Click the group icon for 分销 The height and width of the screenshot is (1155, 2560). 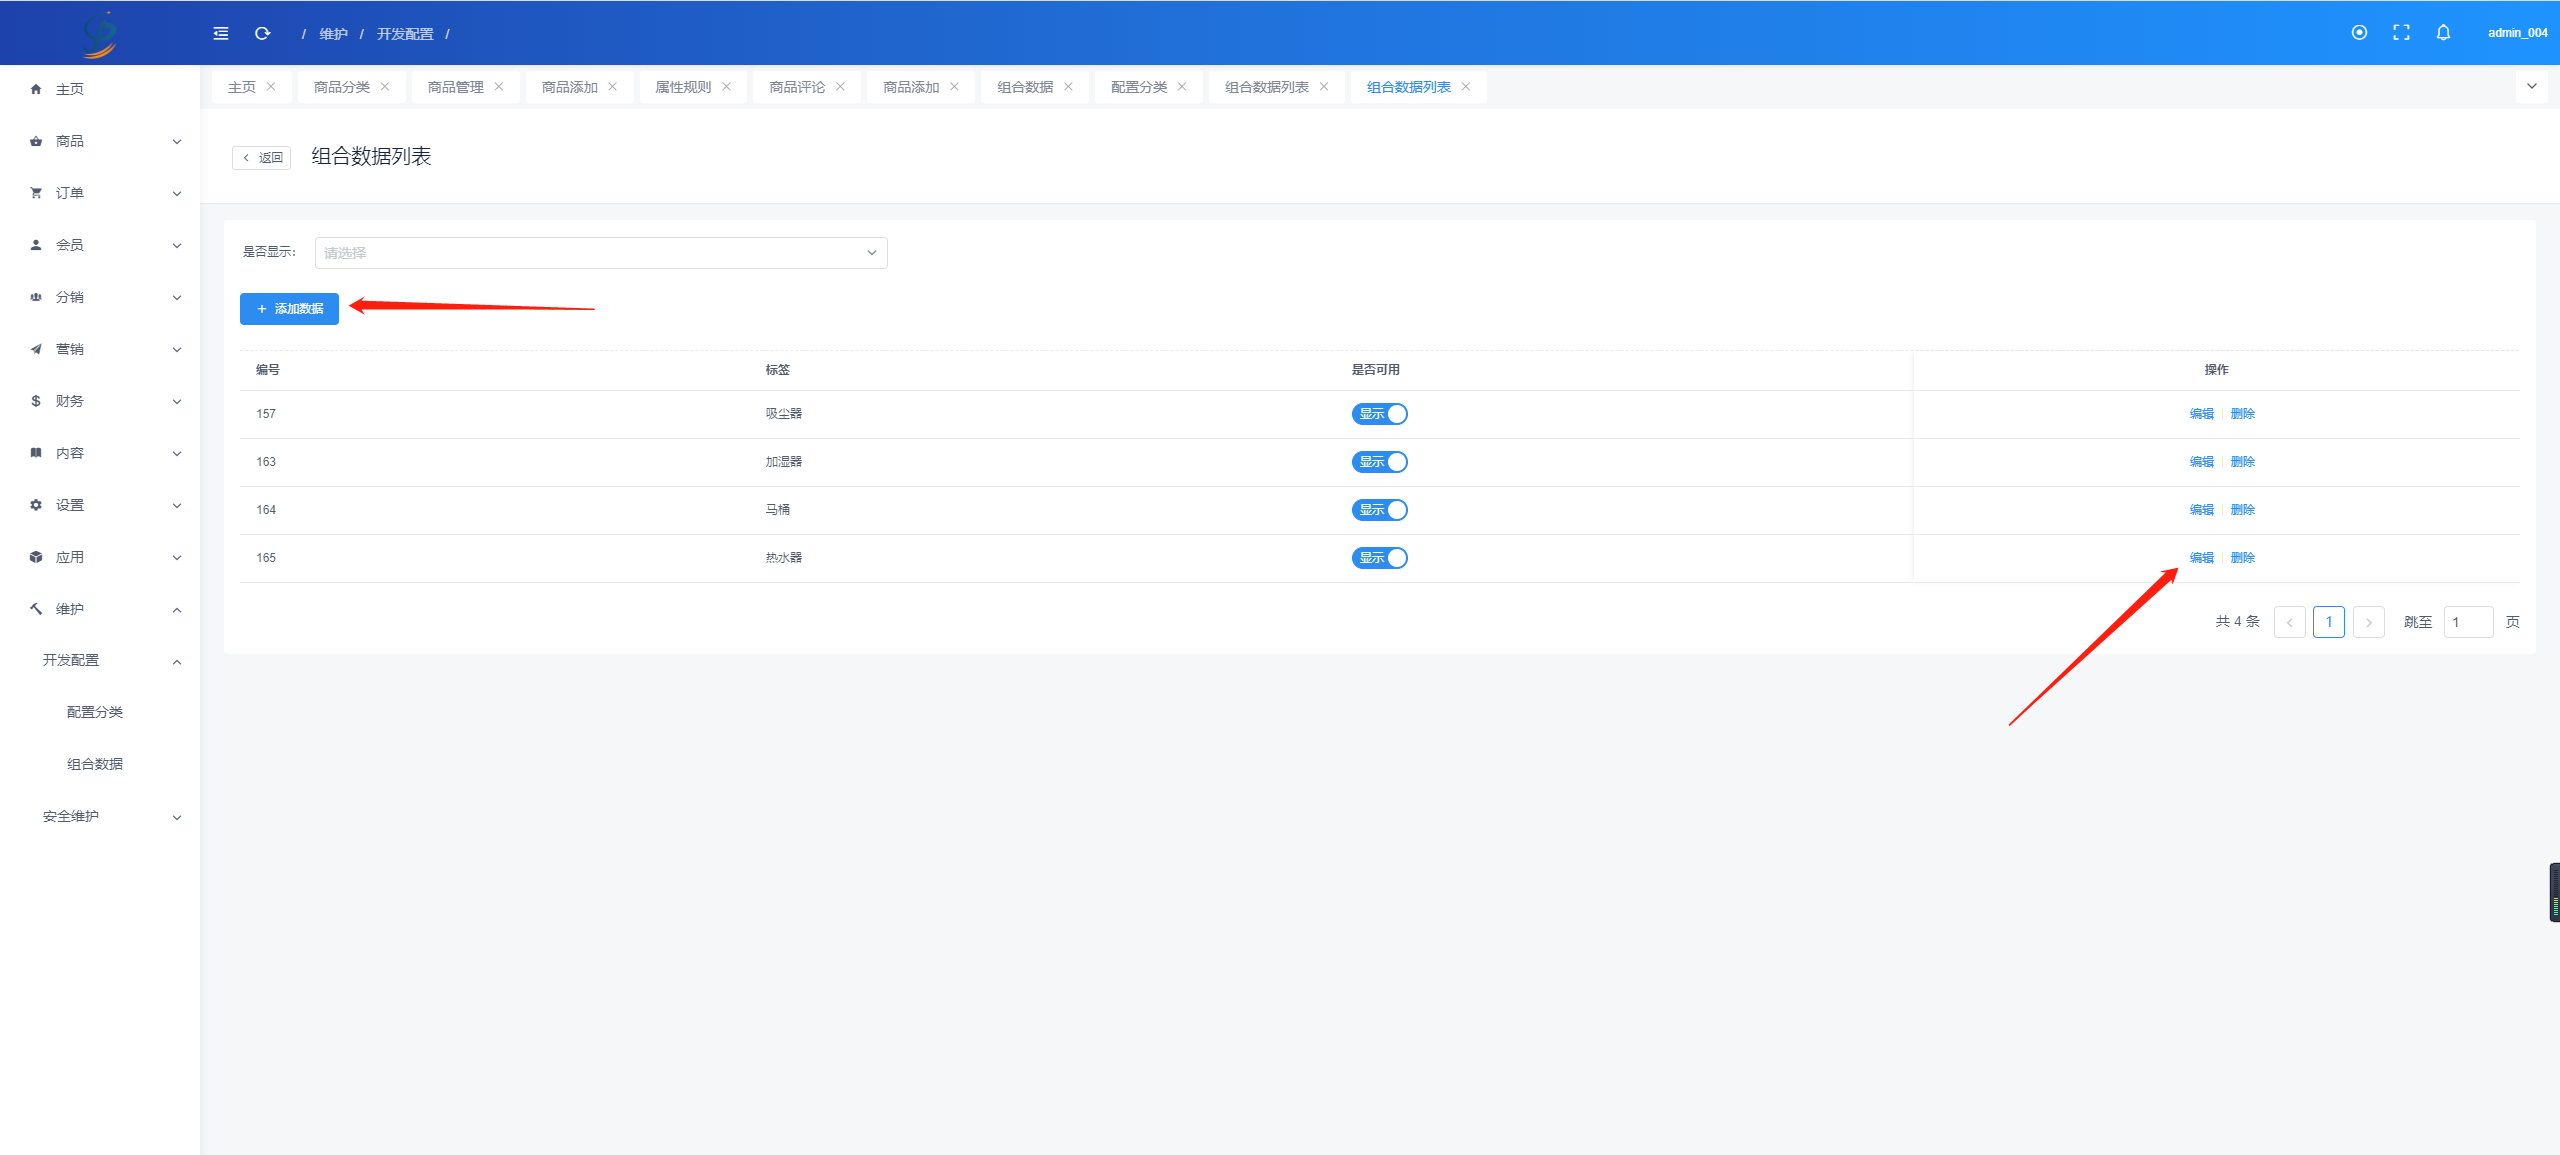[36, 297]
